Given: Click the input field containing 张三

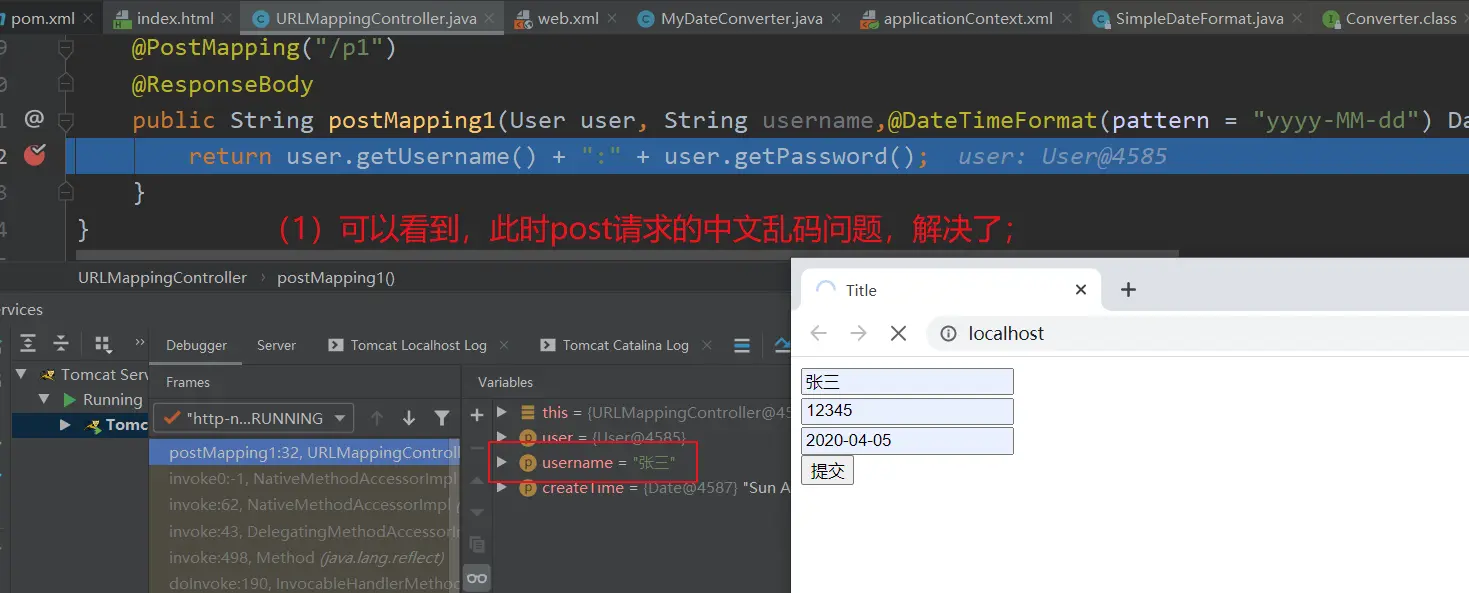Looking at the screenshot, I should [907, 381].
